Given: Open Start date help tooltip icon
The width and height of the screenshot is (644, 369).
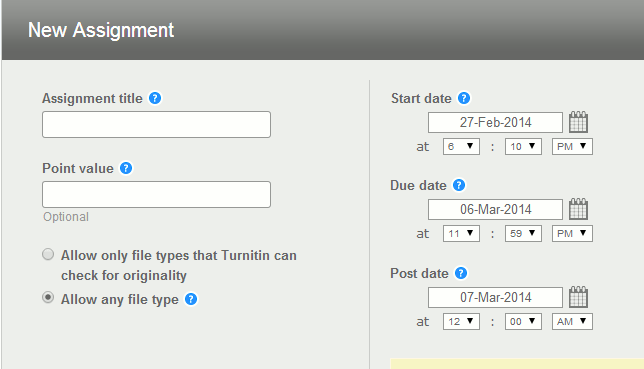Looking at the screenshot, I should (x=464, y=98).
